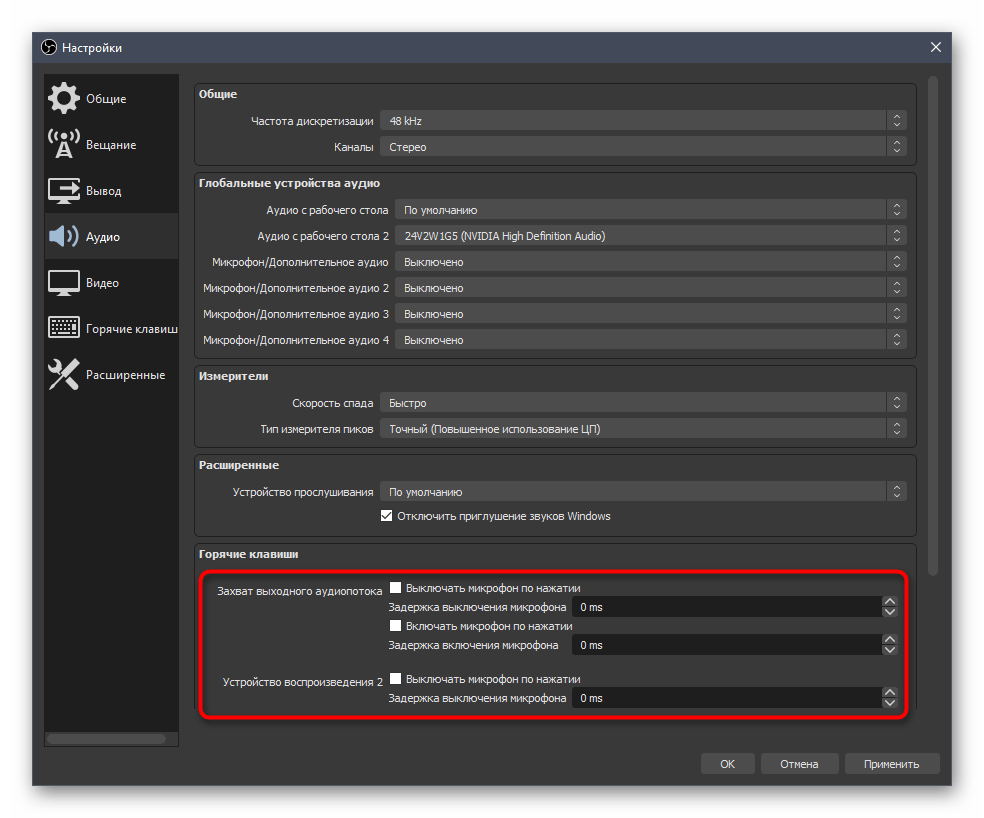Open Скорость спада dropdown
984x818 pixels.
pos(642,403)
